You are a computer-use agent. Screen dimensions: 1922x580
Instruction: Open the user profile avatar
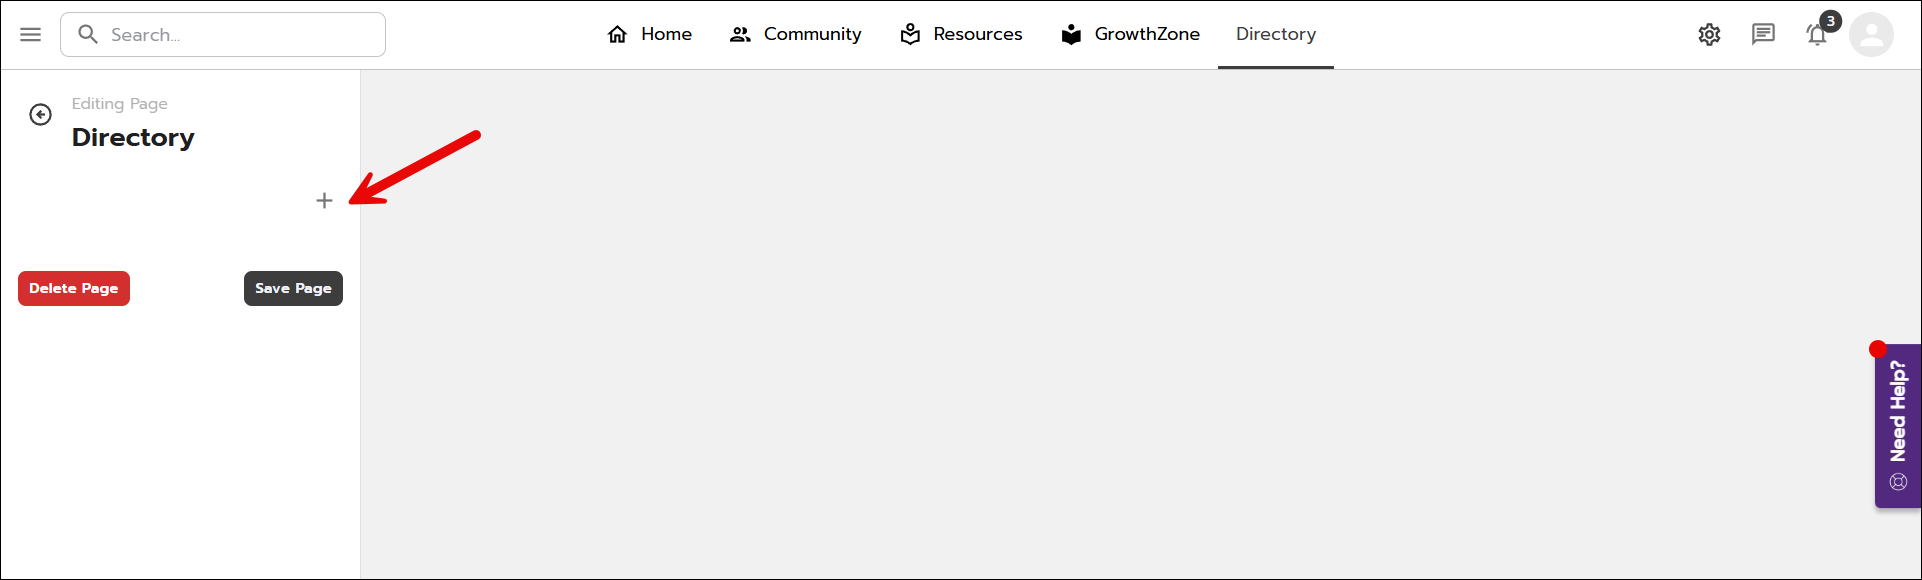click(1870, 35)
